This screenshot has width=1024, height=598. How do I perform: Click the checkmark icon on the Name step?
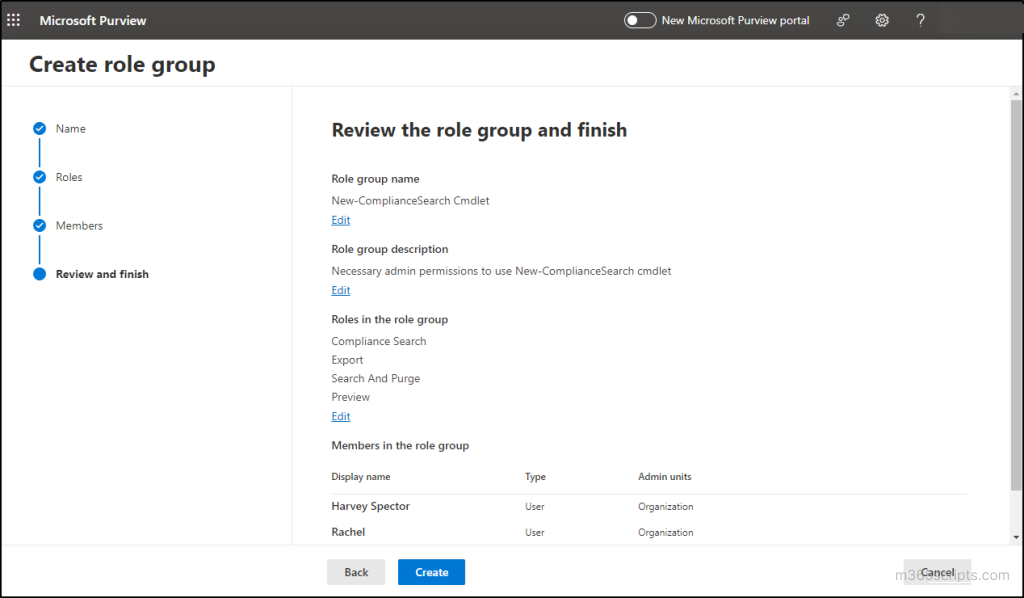pos(39,128)
